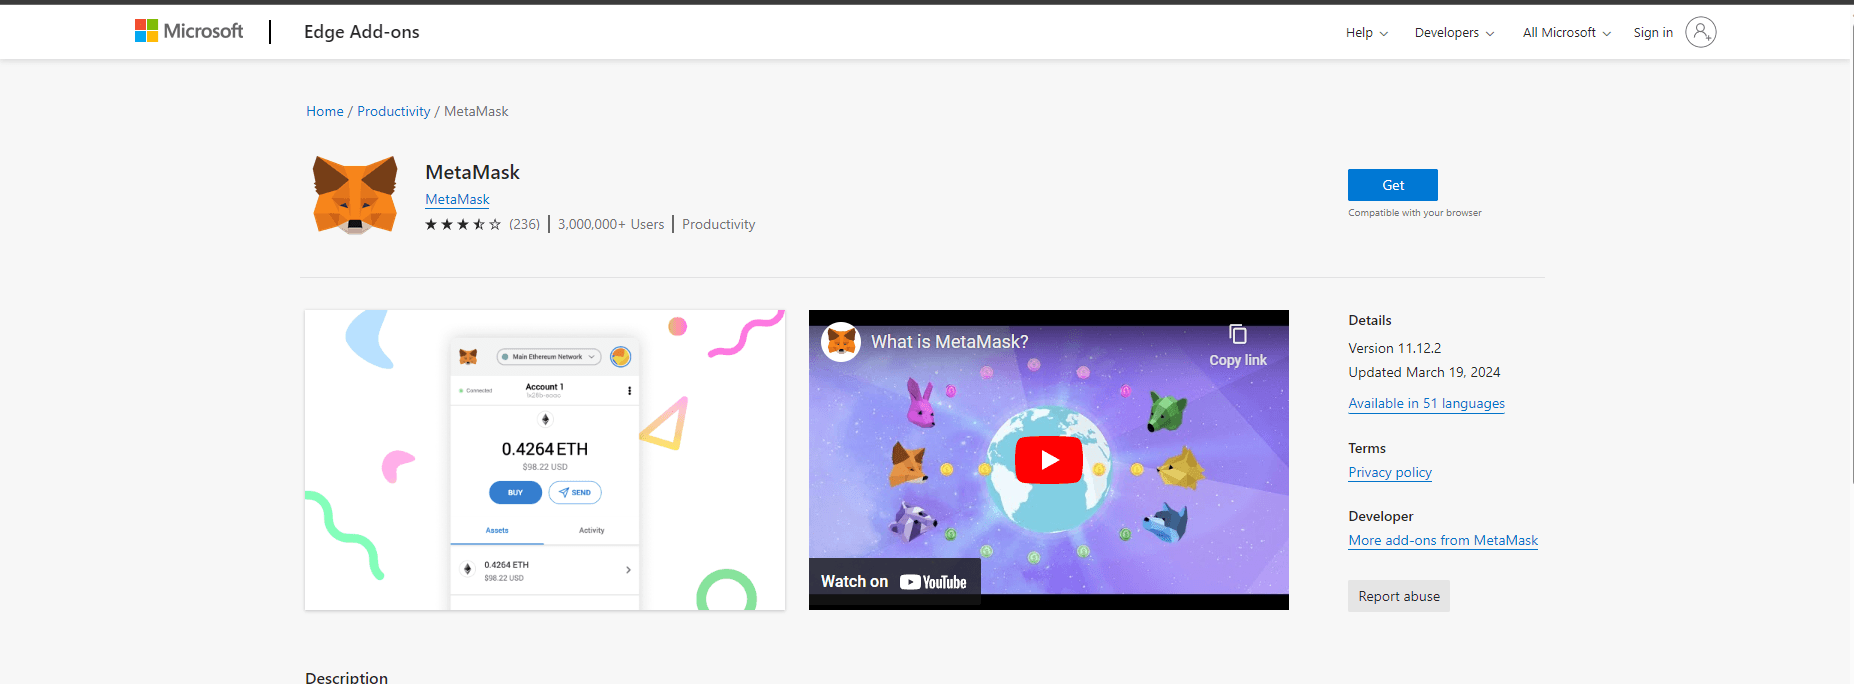Viewport: 1854px width, 684px height.
Task: Open the (236) reviews count
Action: click(524, 224)
